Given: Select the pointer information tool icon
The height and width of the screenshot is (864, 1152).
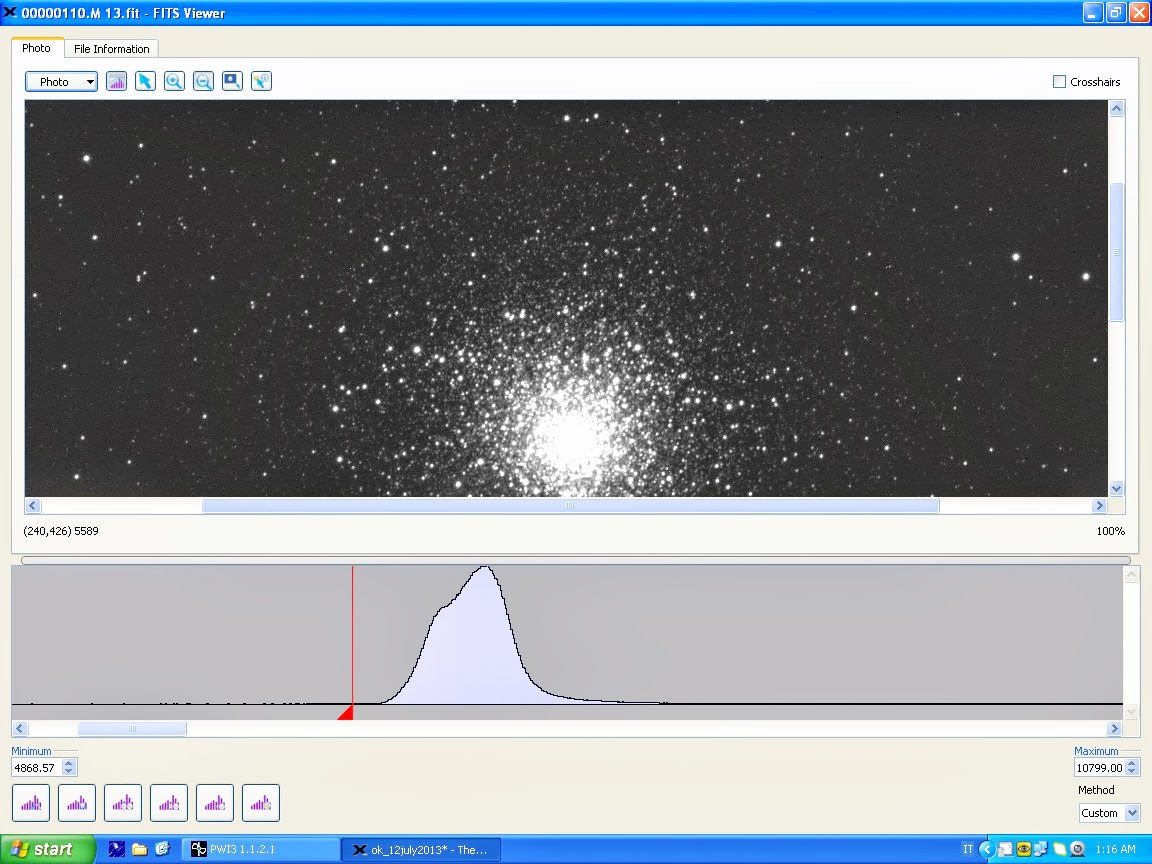Looking at the screenshot, I should [x=261, y=82].
